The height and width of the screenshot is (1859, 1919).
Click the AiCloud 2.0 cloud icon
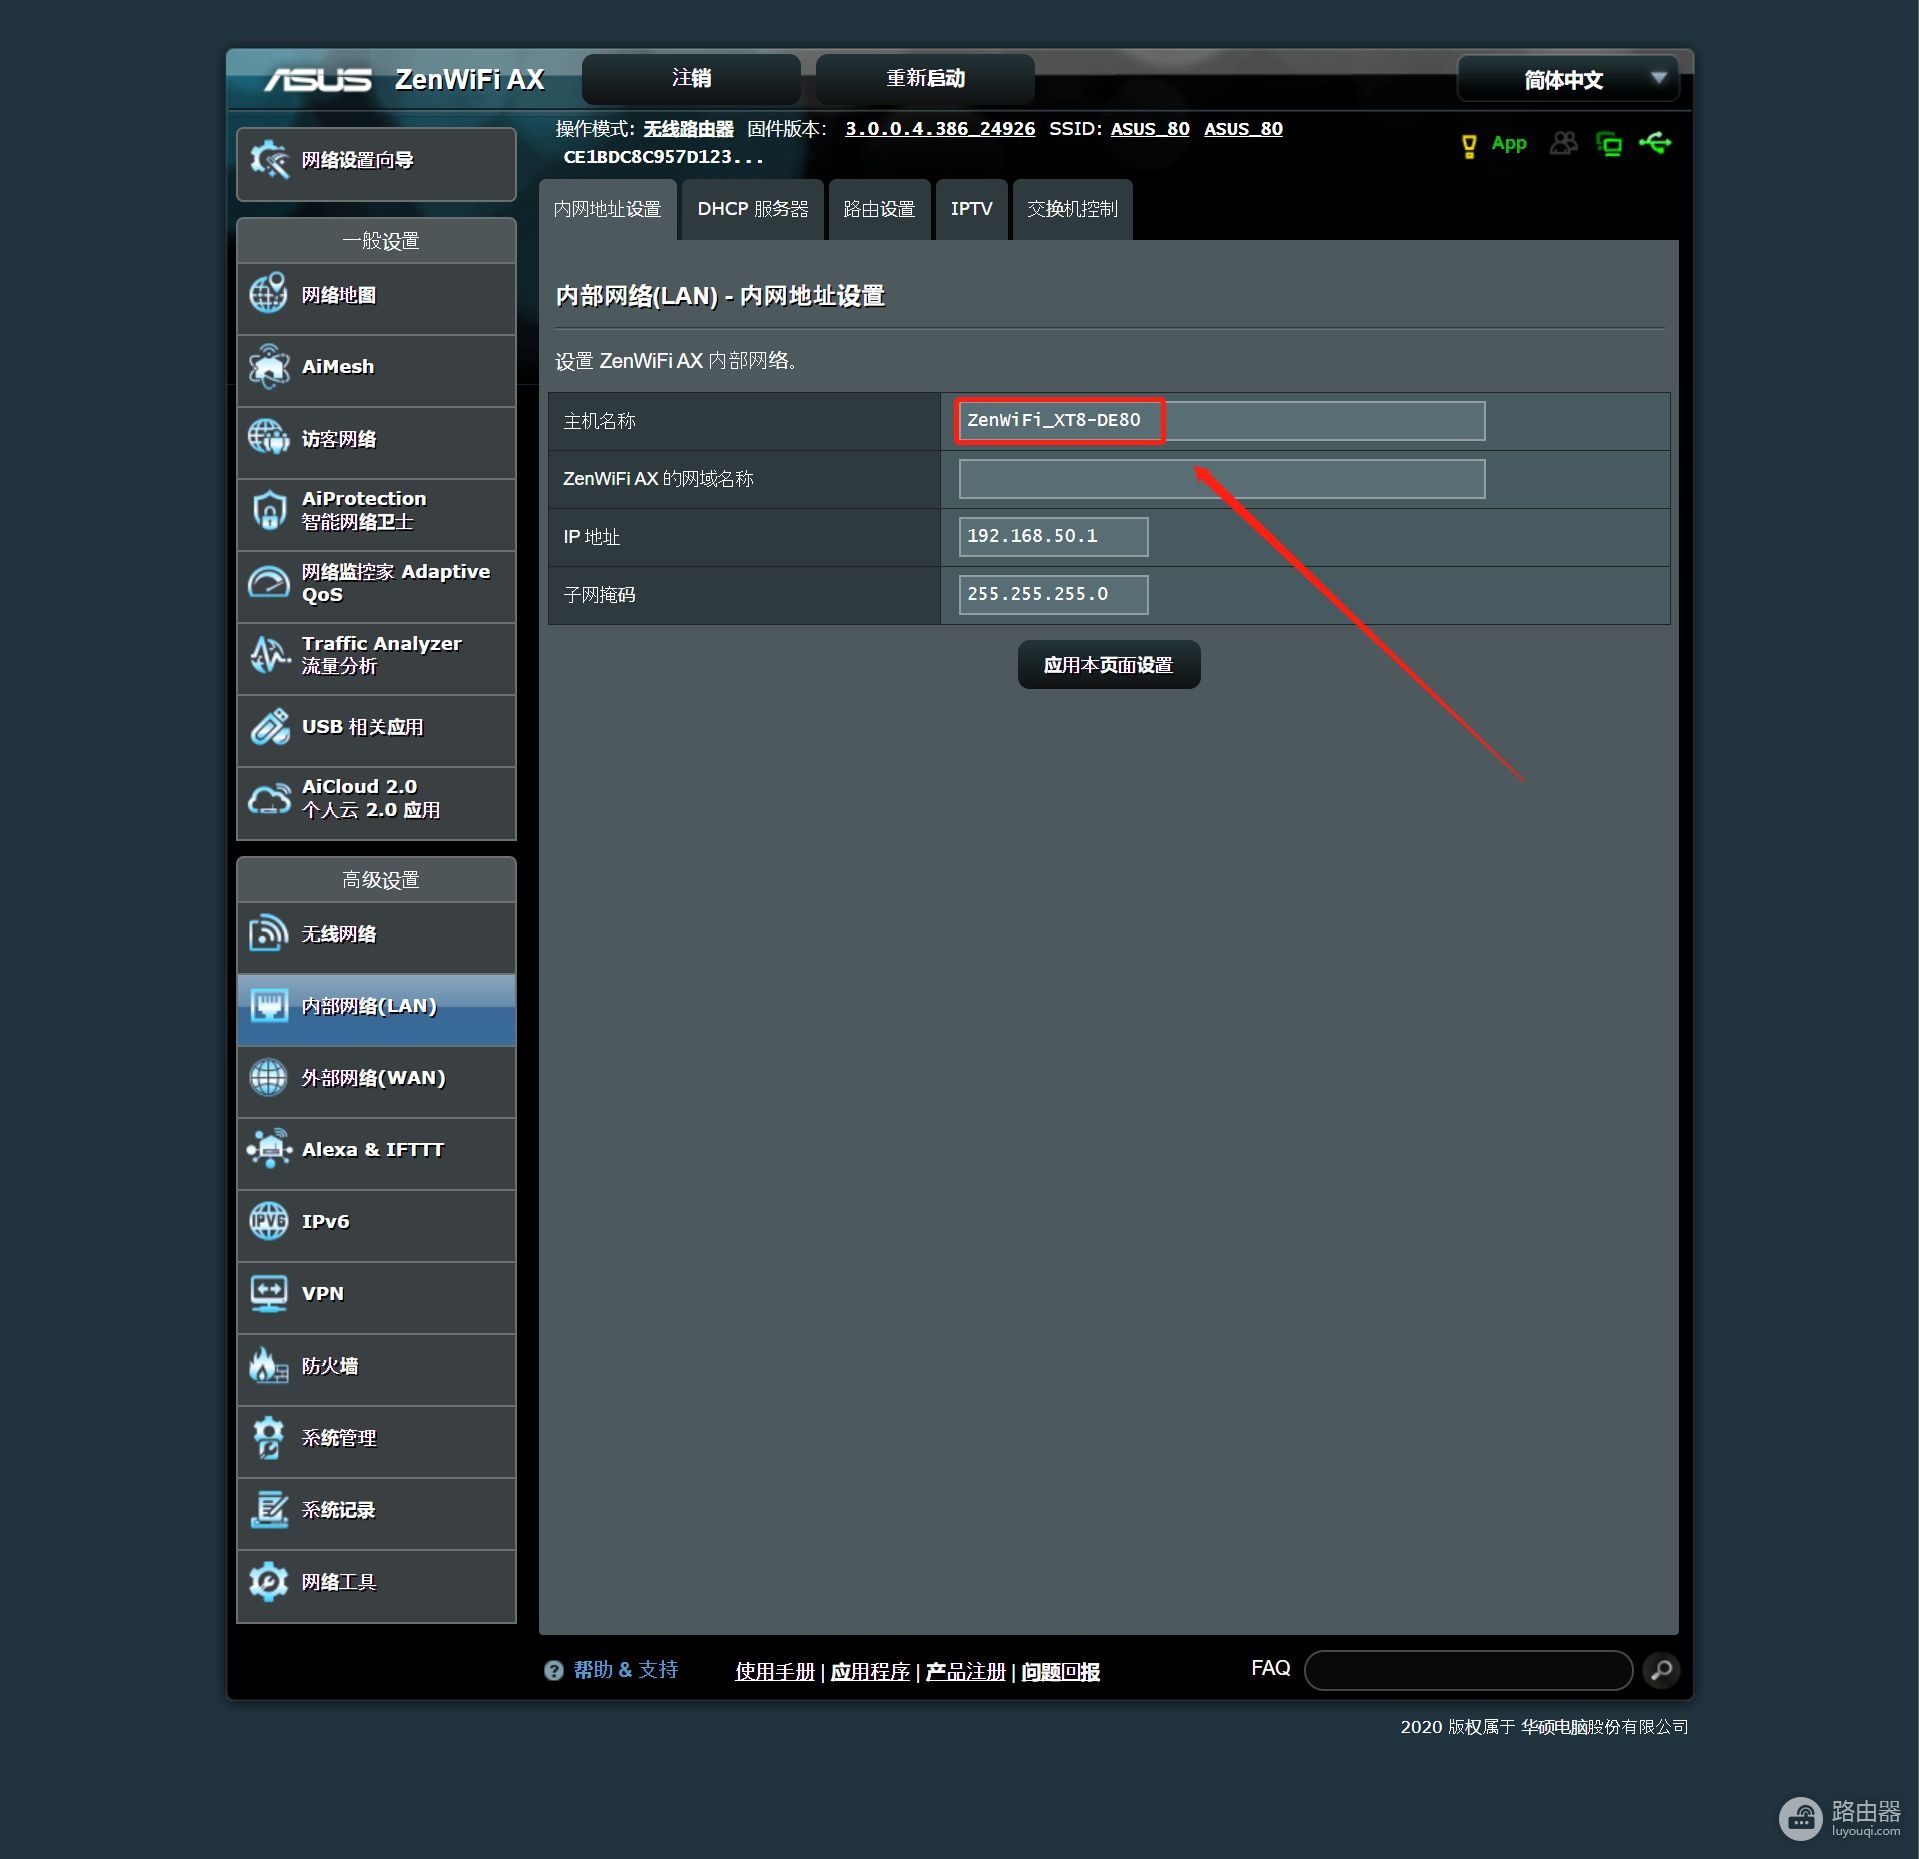click(268, 799)
